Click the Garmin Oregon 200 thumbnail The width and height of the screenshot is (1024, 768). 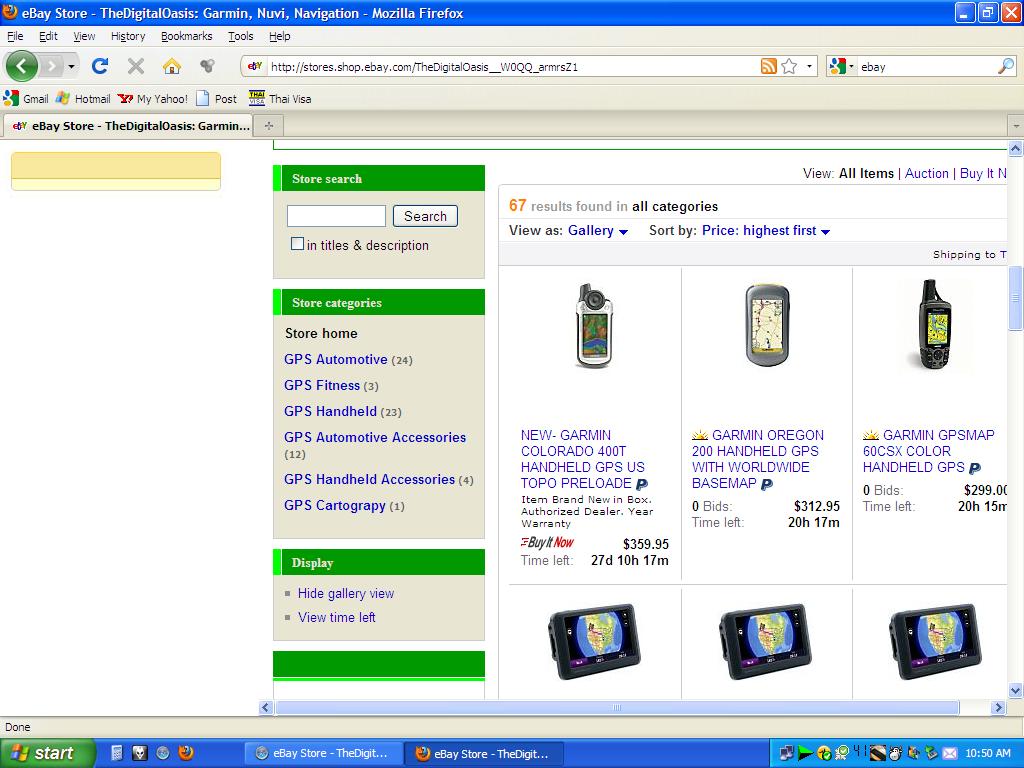767,325
